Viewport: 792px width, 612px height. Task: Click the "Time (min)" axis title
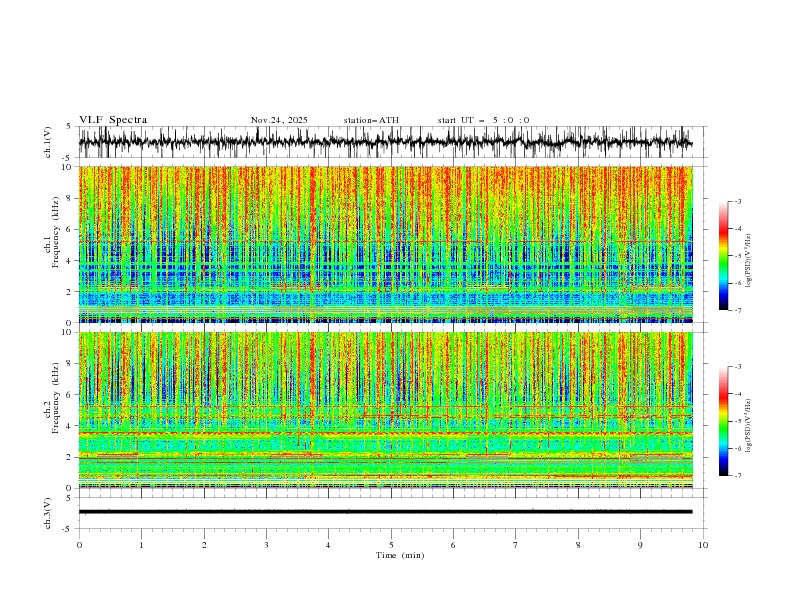pos(400,555)
